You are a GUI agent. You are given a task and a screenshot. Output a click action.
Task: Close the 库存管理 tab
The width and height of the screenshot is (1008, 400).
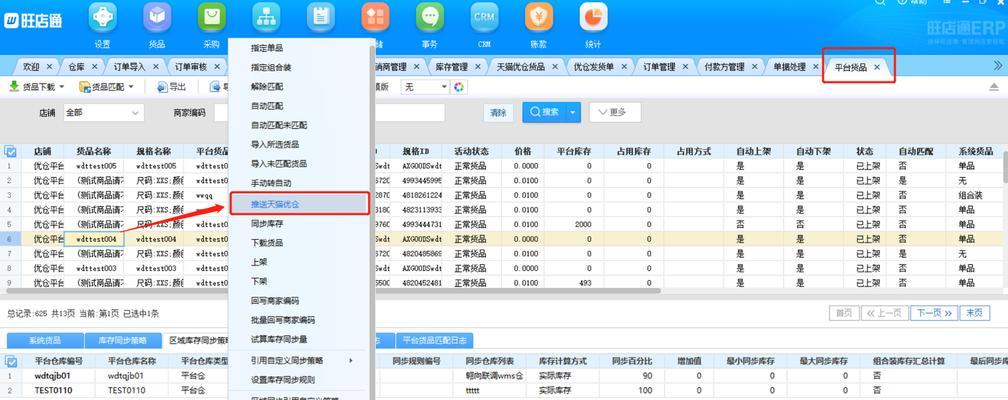click(477, 66)
